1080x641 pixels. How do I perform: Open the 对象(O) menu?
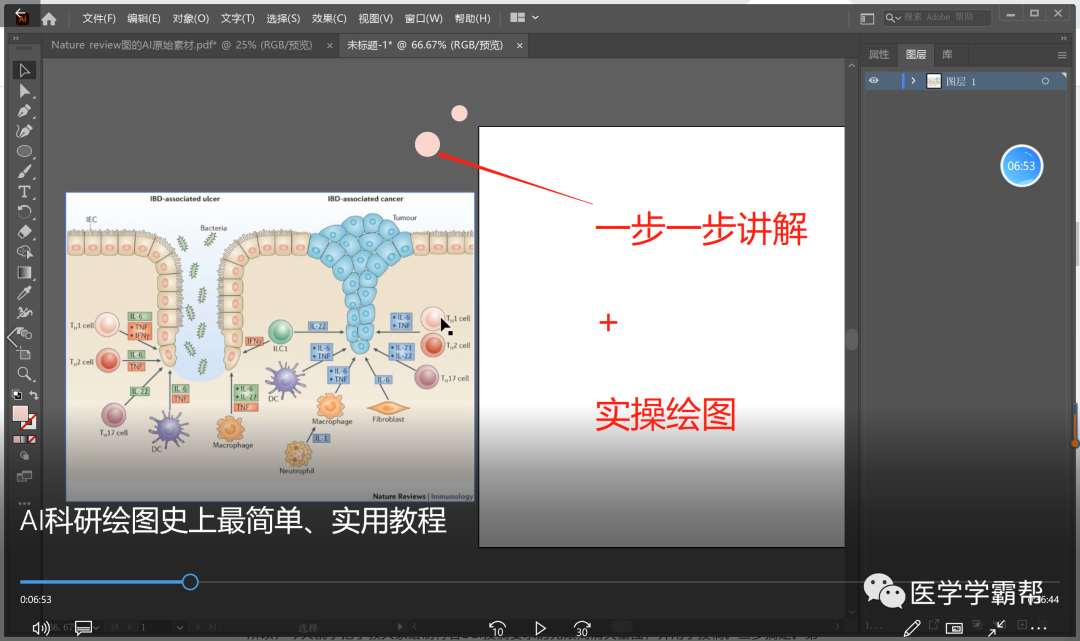pyautogui.click(x=191, y=19)
